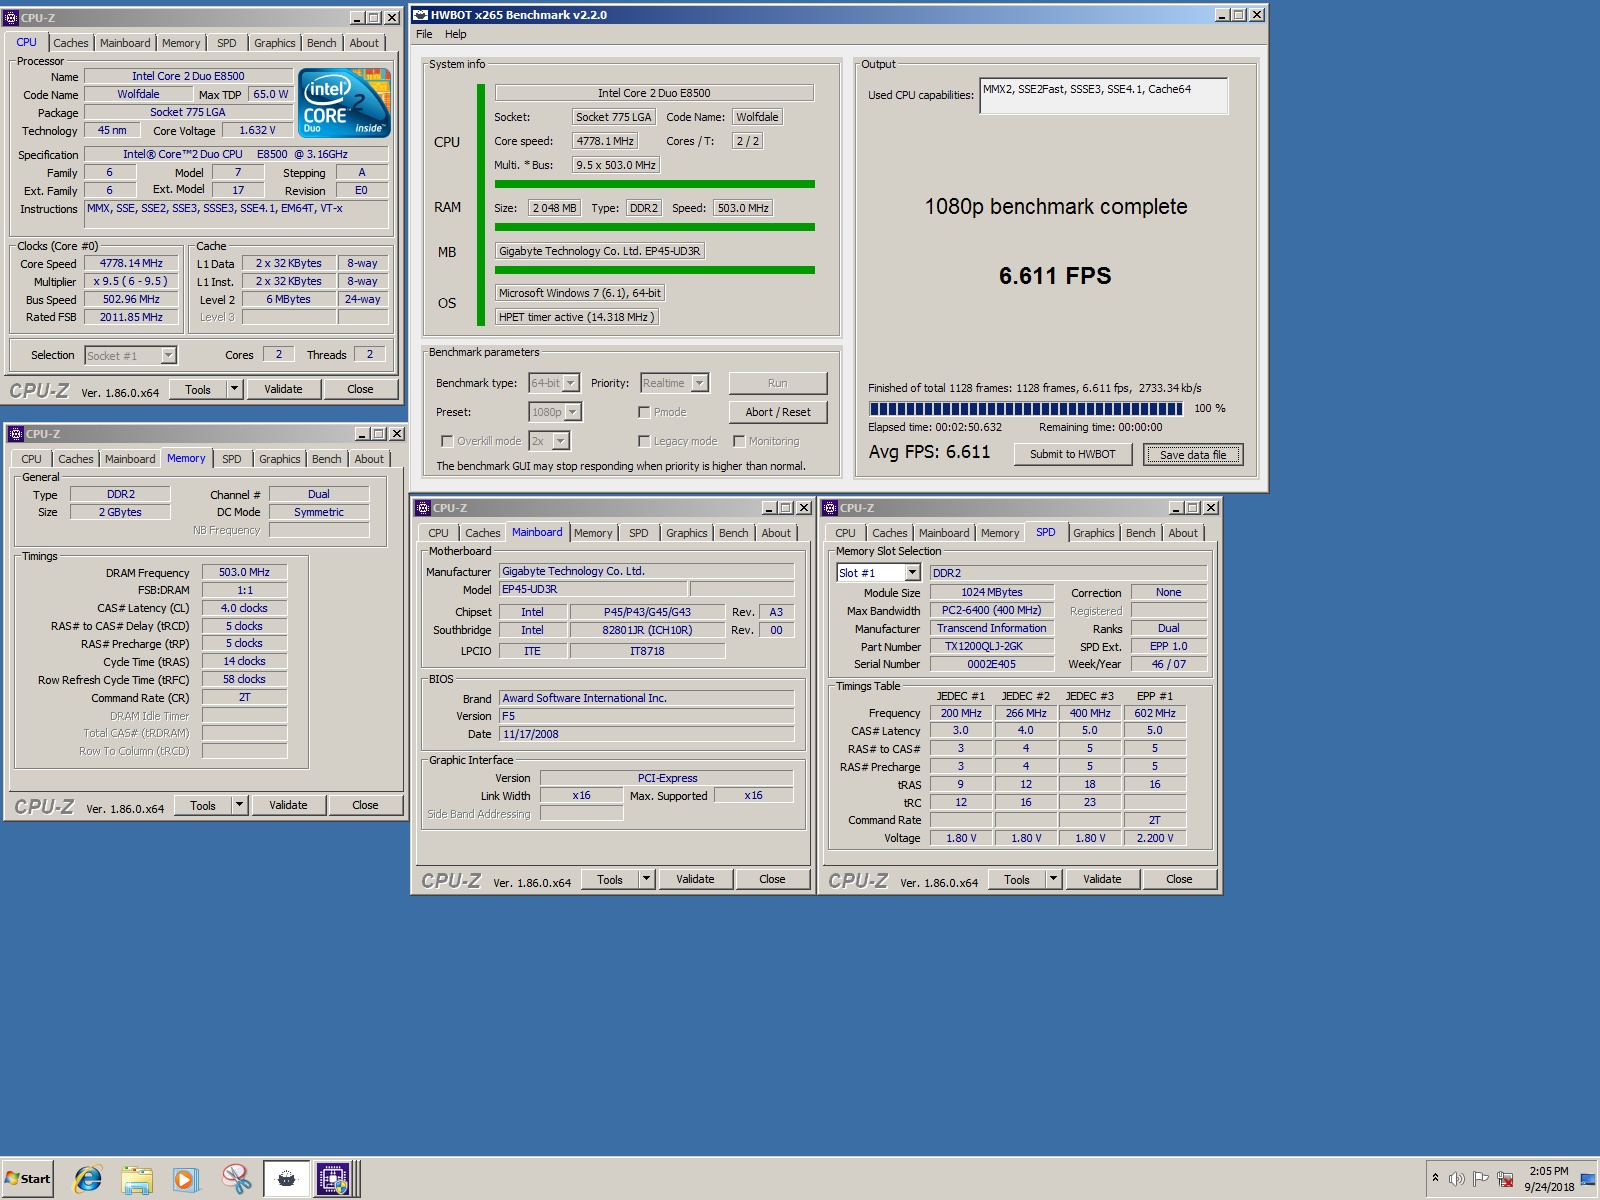Open the Action Center flag icon
The image size is (1600, 1200).
pyautogui.click(x=1481, y=1179)
